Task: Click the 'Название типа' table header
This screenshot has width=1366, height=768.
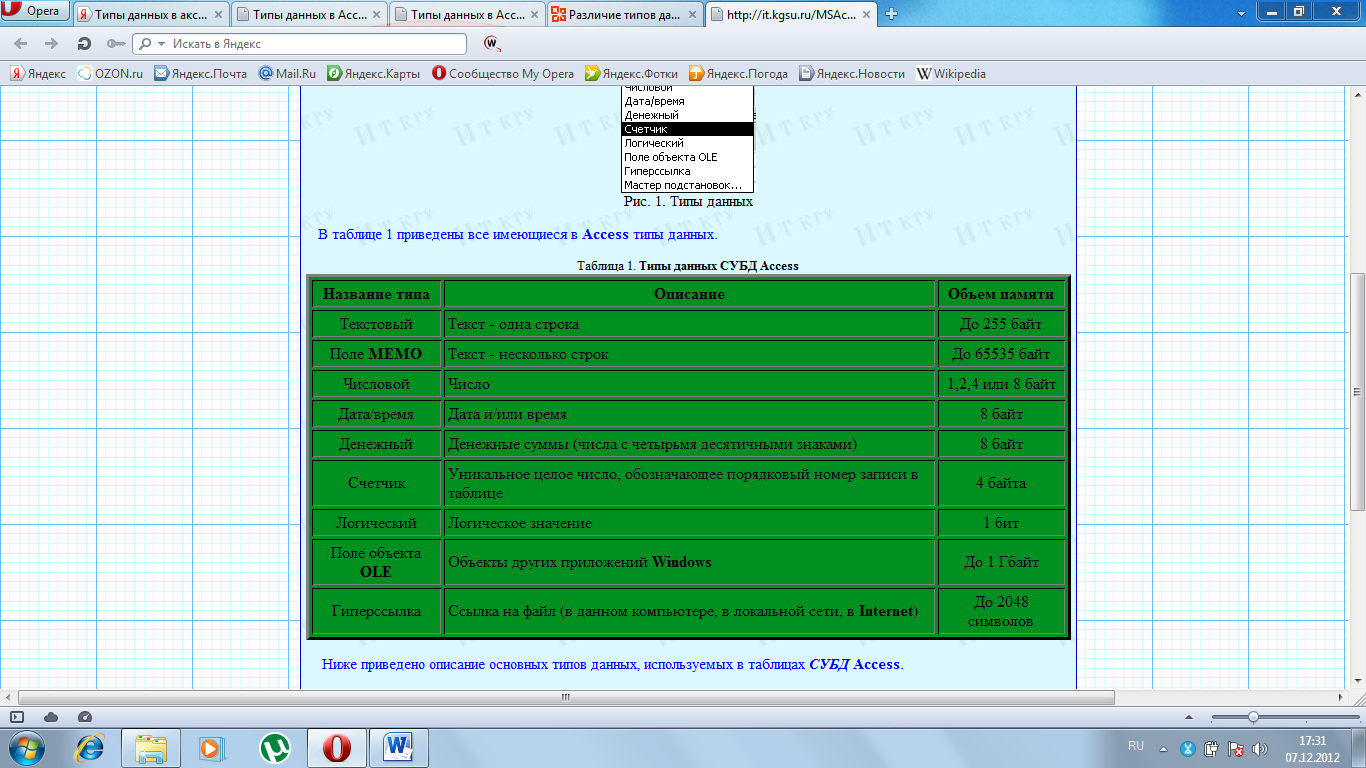Action: (x=376, y=294)
